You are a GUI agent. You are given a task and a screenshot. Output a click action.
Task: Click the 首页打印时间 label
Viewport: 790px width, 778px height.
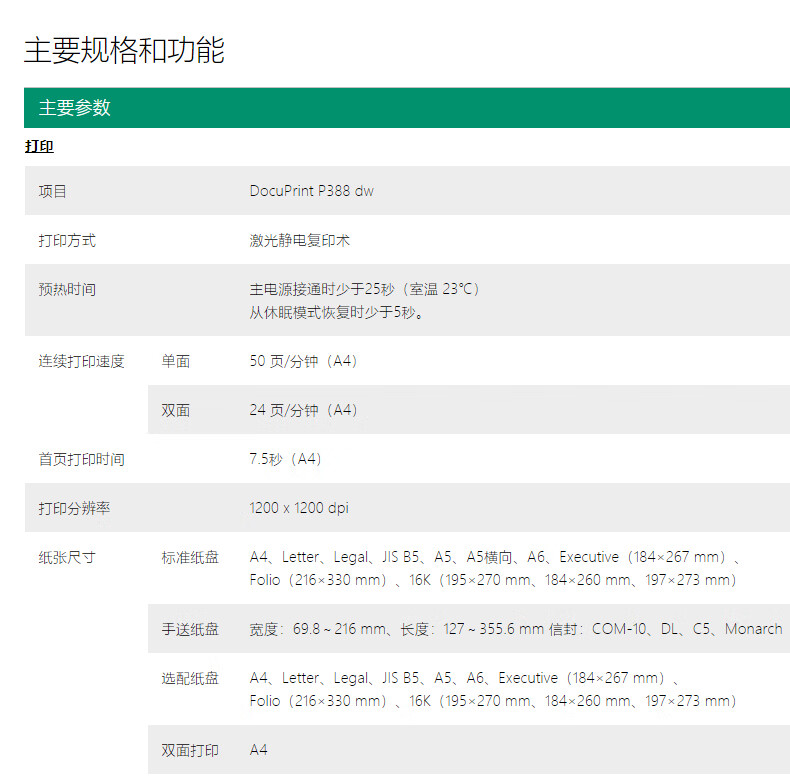point(81,460)
